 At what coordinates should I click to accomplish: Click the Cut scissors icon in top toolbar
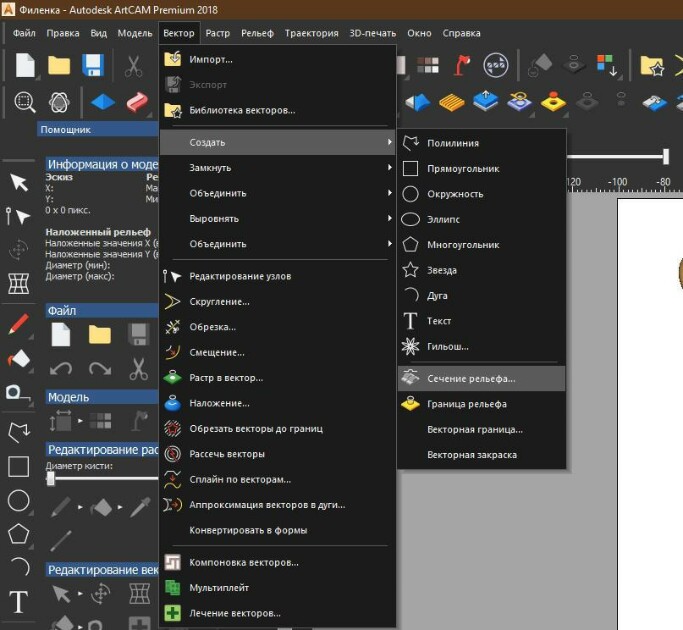[133, 66]
